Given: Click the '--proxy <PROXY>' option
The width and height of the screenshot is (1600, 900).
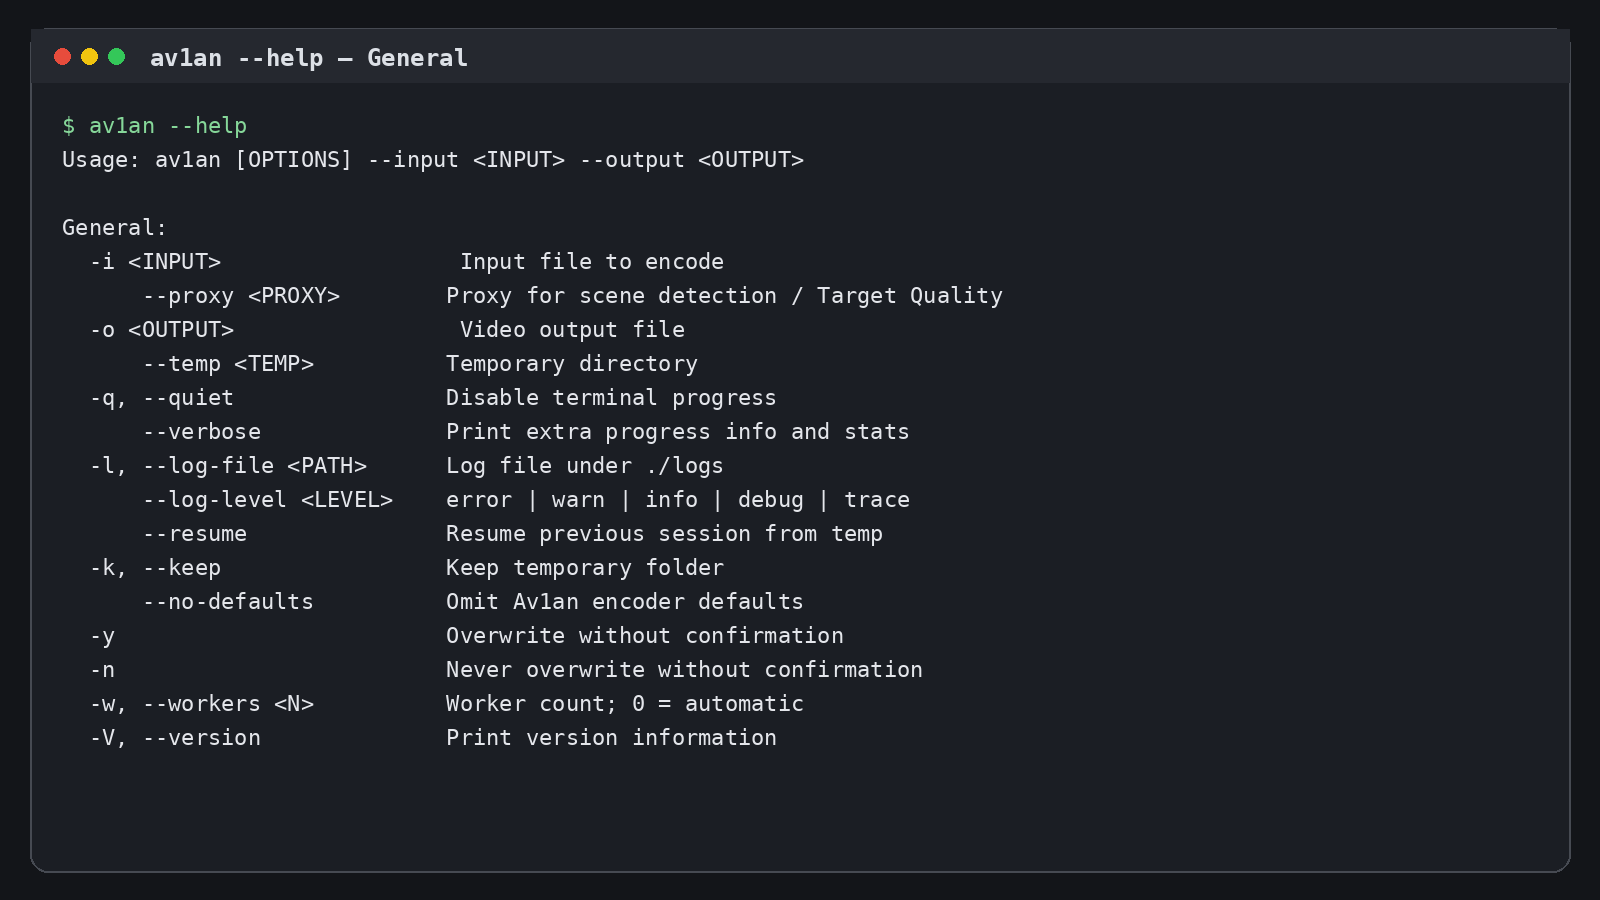Looking at the screenshot, I should point(241,296).
